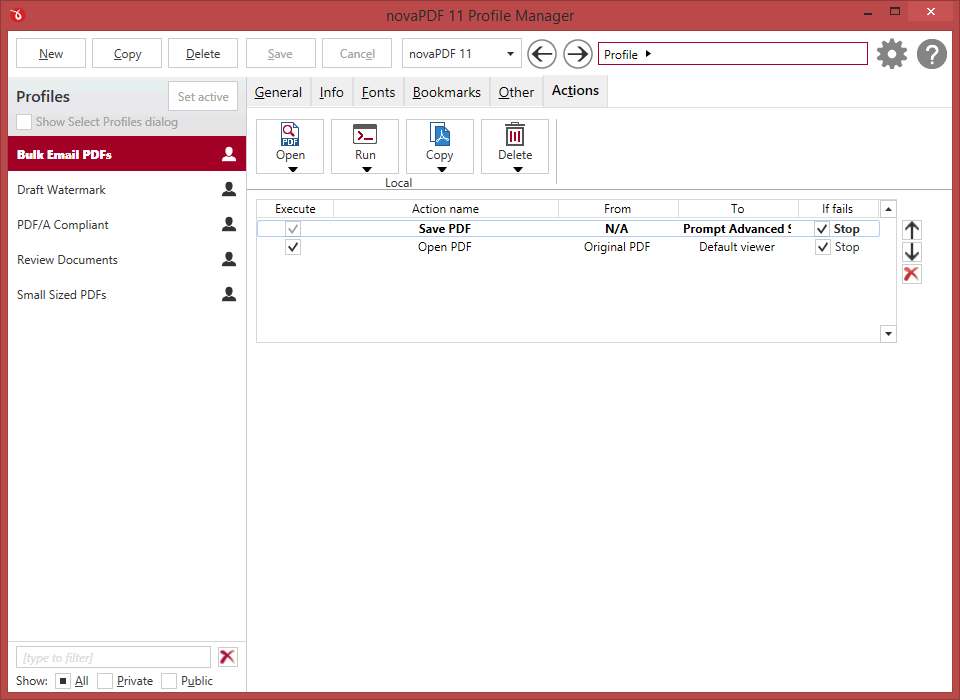Click the novaPDF logo in title bar
Image resolution: width=960 pixels, height=700 pixels.
tap(17, 14)
